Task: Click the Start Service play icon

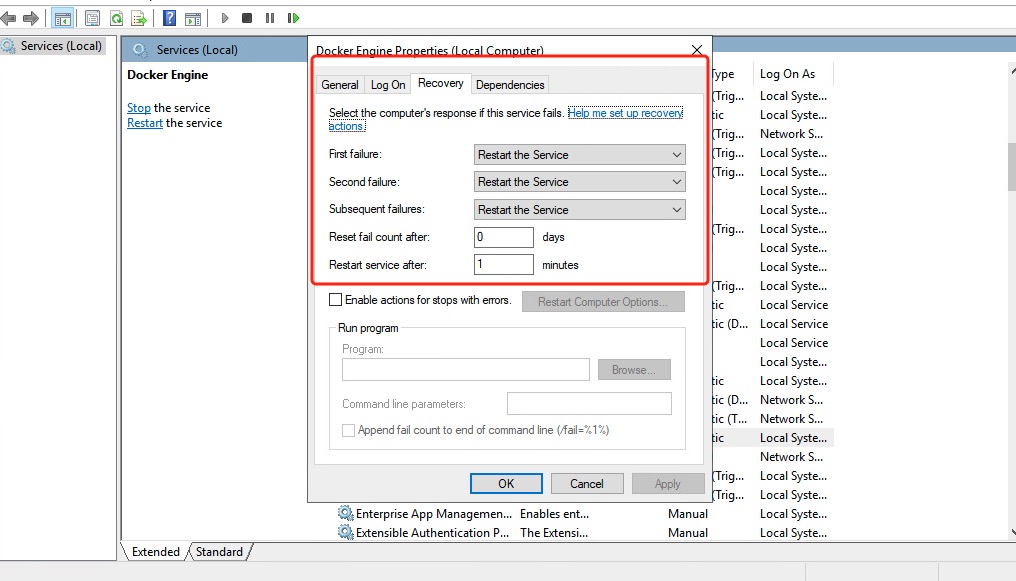Action: pos(224,18)
